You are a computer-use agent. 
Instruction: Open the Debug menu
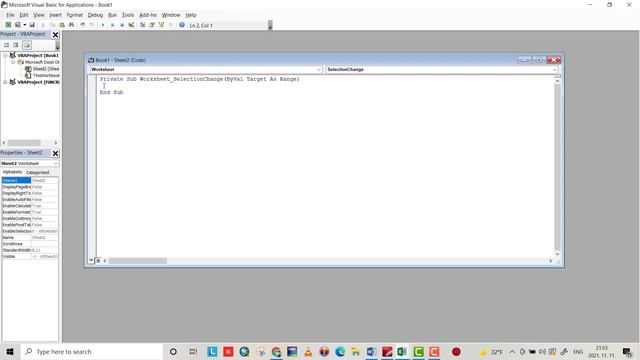[x=95, y=15]
